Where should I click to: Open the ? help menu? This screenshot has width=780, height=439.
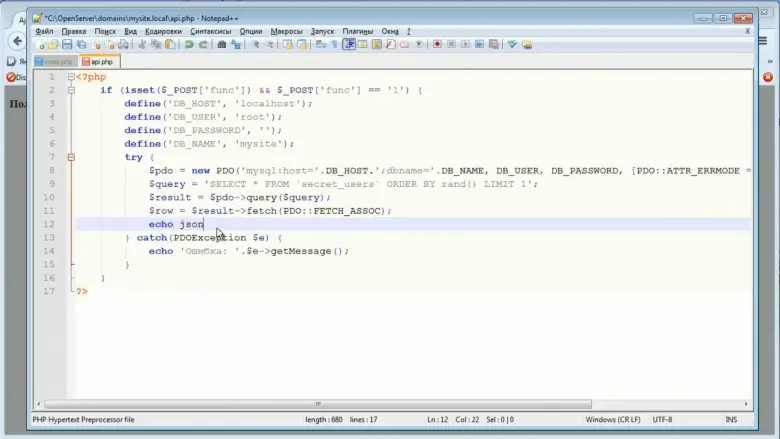tap(408, 31)
